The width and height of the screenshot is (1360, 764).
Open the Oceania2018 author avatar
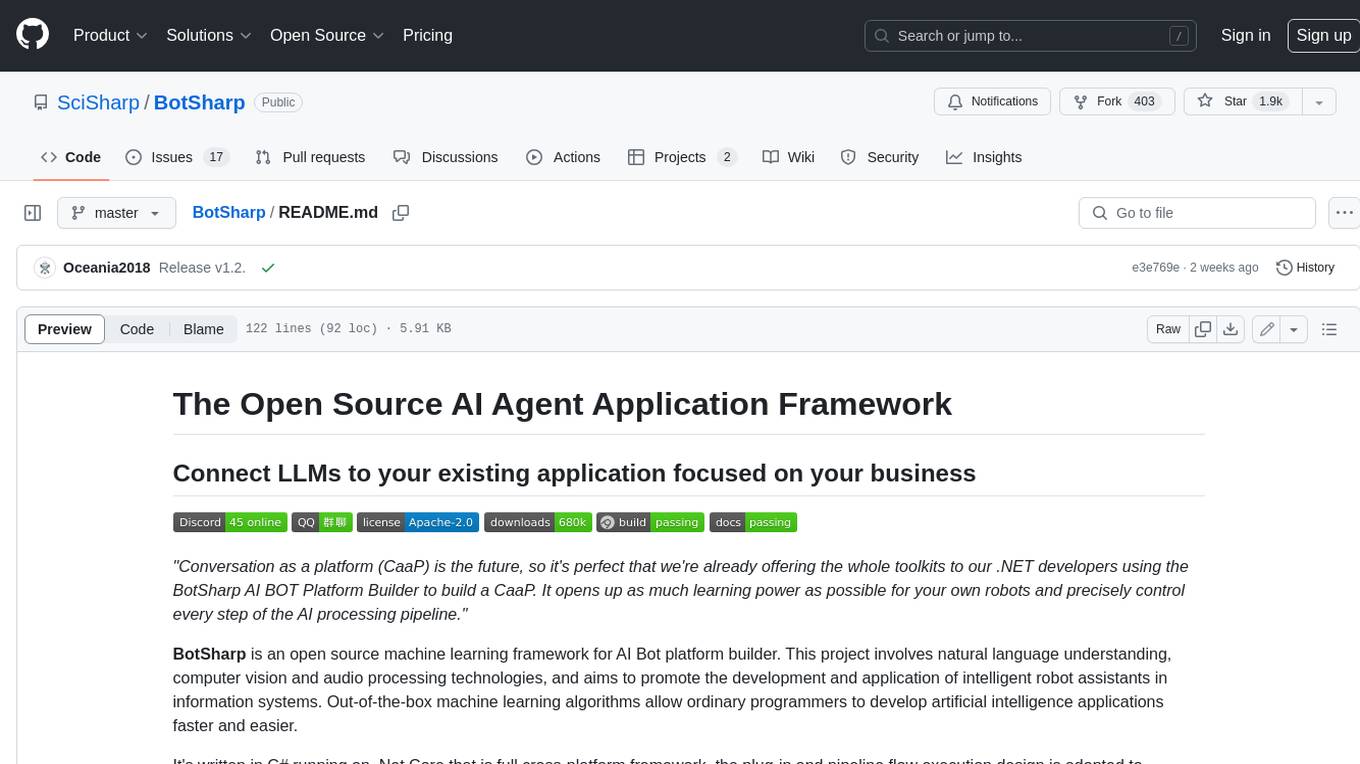[44, 268]
